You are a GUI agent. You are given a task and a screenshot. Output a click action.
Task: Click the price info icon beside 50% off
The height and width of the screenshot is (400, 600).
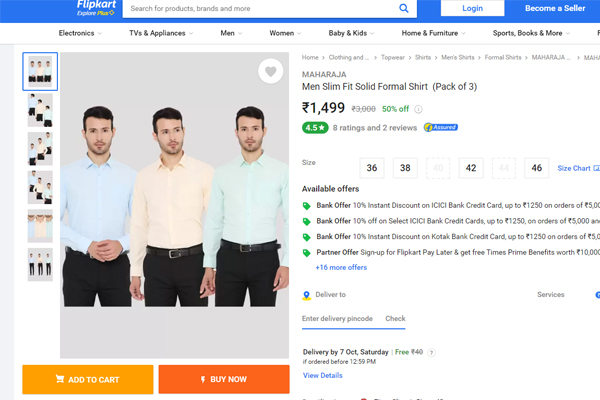click(418, 109)
